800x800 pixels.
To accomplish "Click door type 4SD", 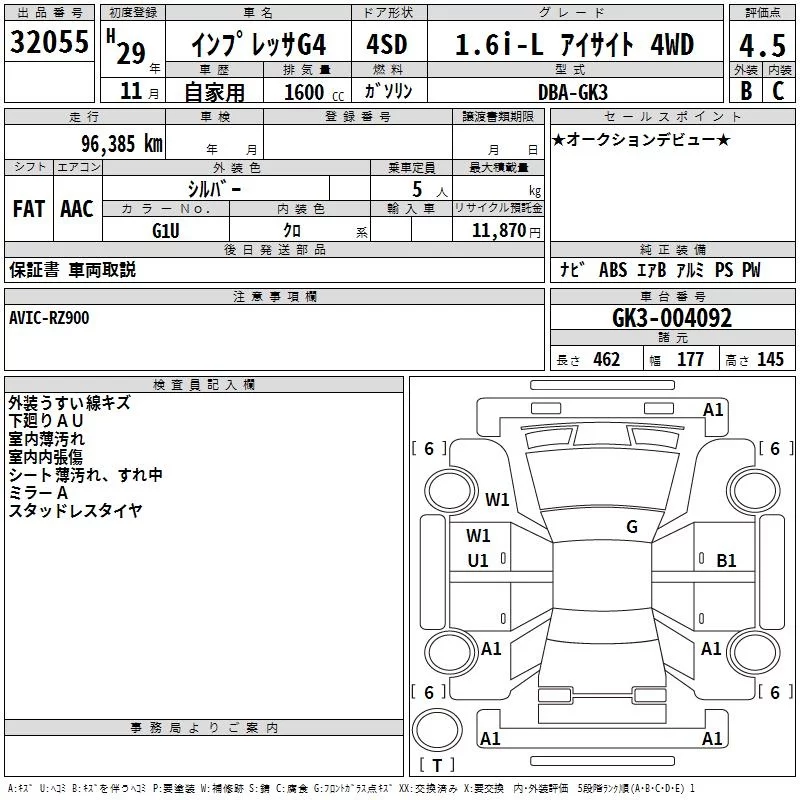I will coord(387,44).
